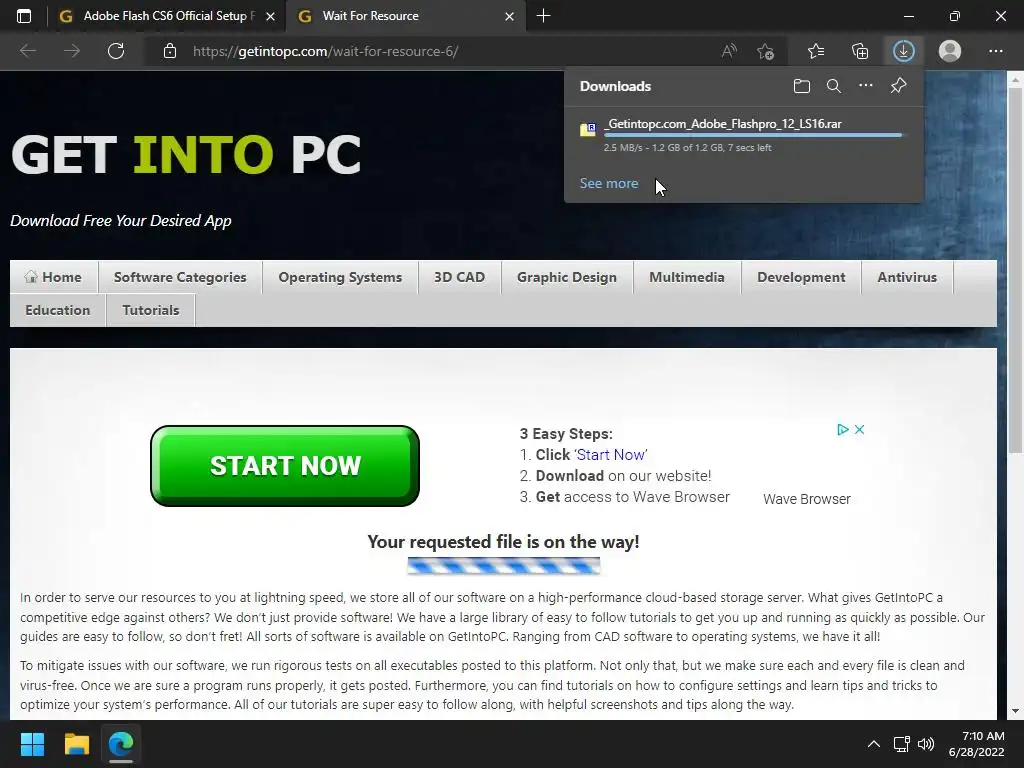The width and height of the screenshot is (1024, 768).
Task: Open the volume tray icon
Action: [x=926, y=744]
